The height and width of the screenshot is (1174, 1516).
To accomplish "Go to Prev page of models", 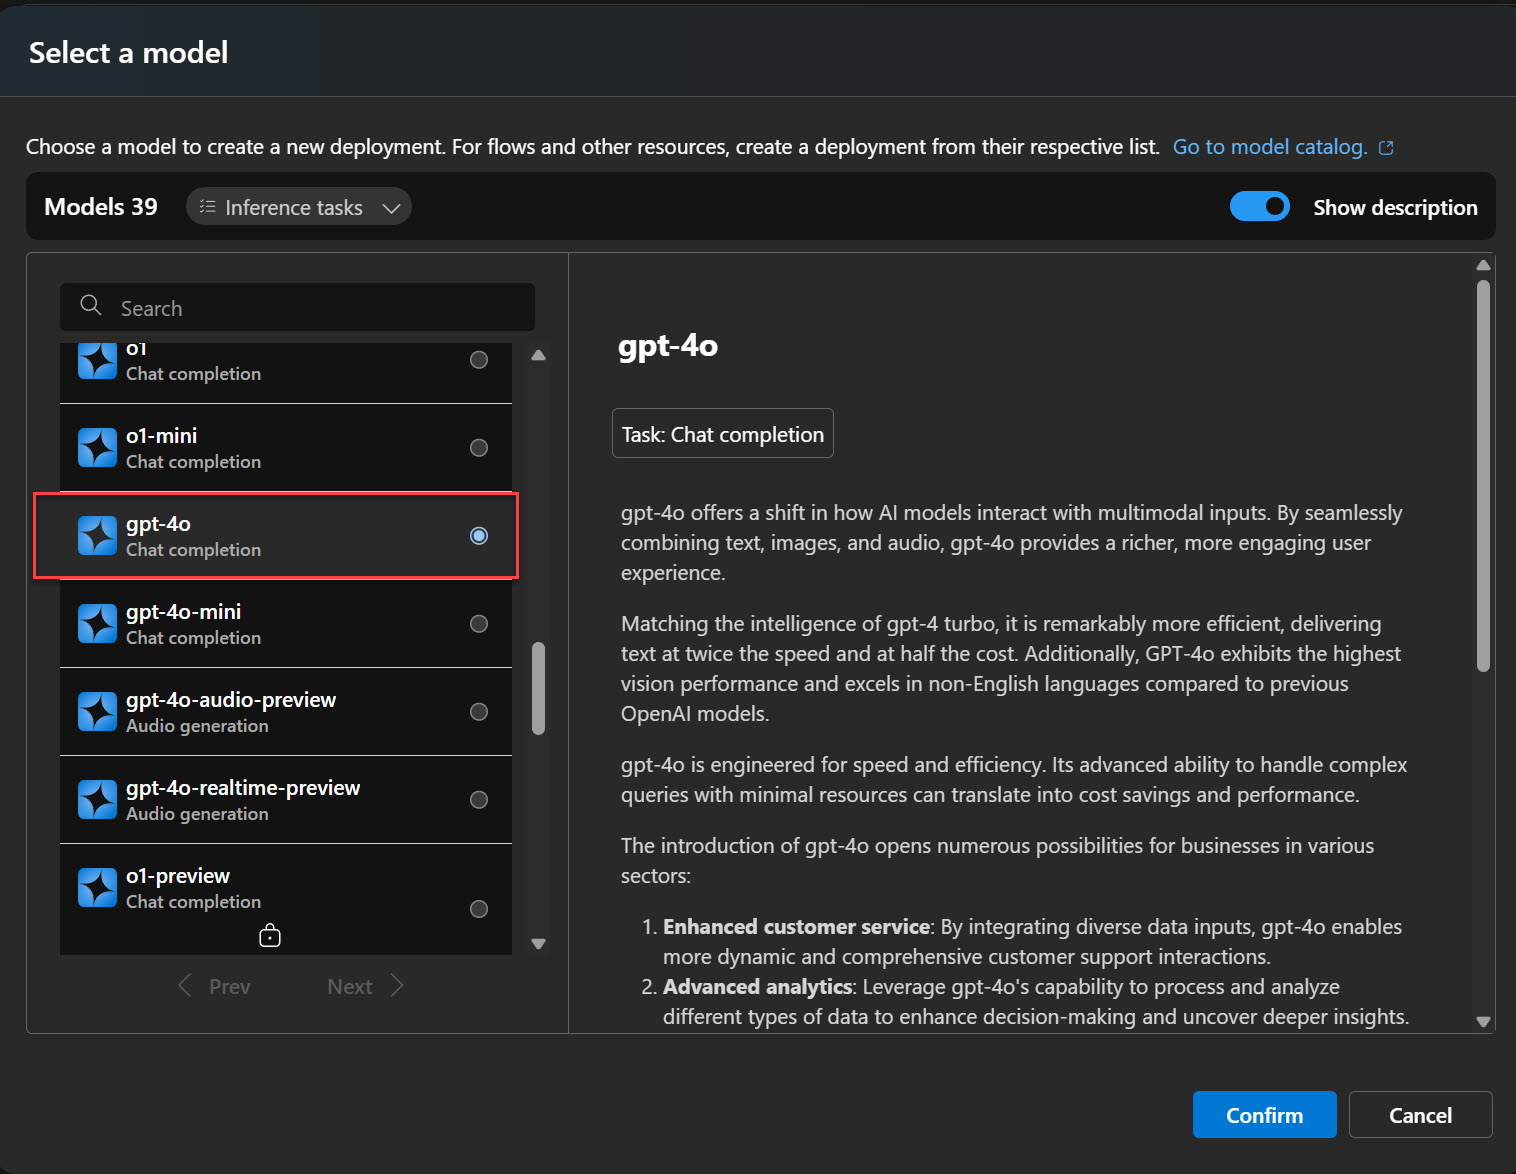I will click(215, 987).
